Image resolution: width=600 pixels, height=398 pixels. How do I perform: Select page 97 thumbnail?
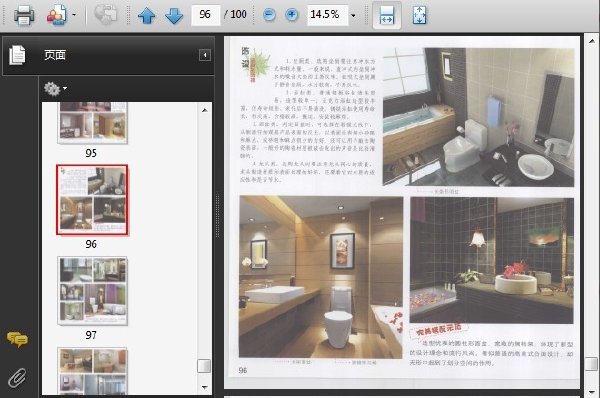(x=92, y=291)
